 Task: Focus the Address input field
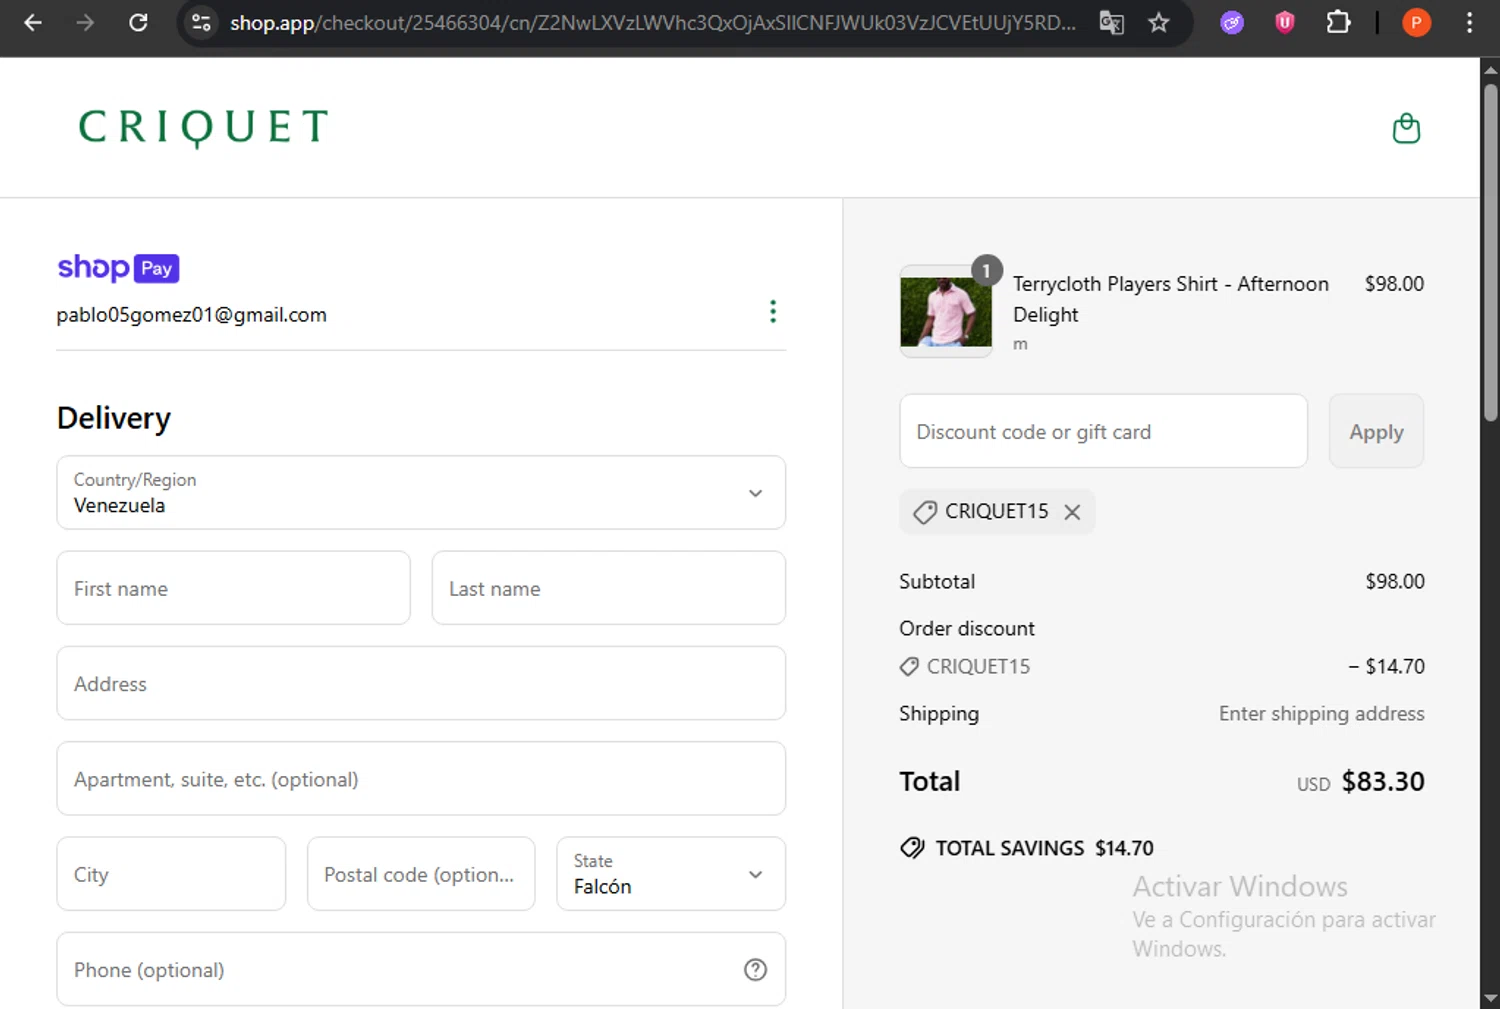tap(421, 683)
